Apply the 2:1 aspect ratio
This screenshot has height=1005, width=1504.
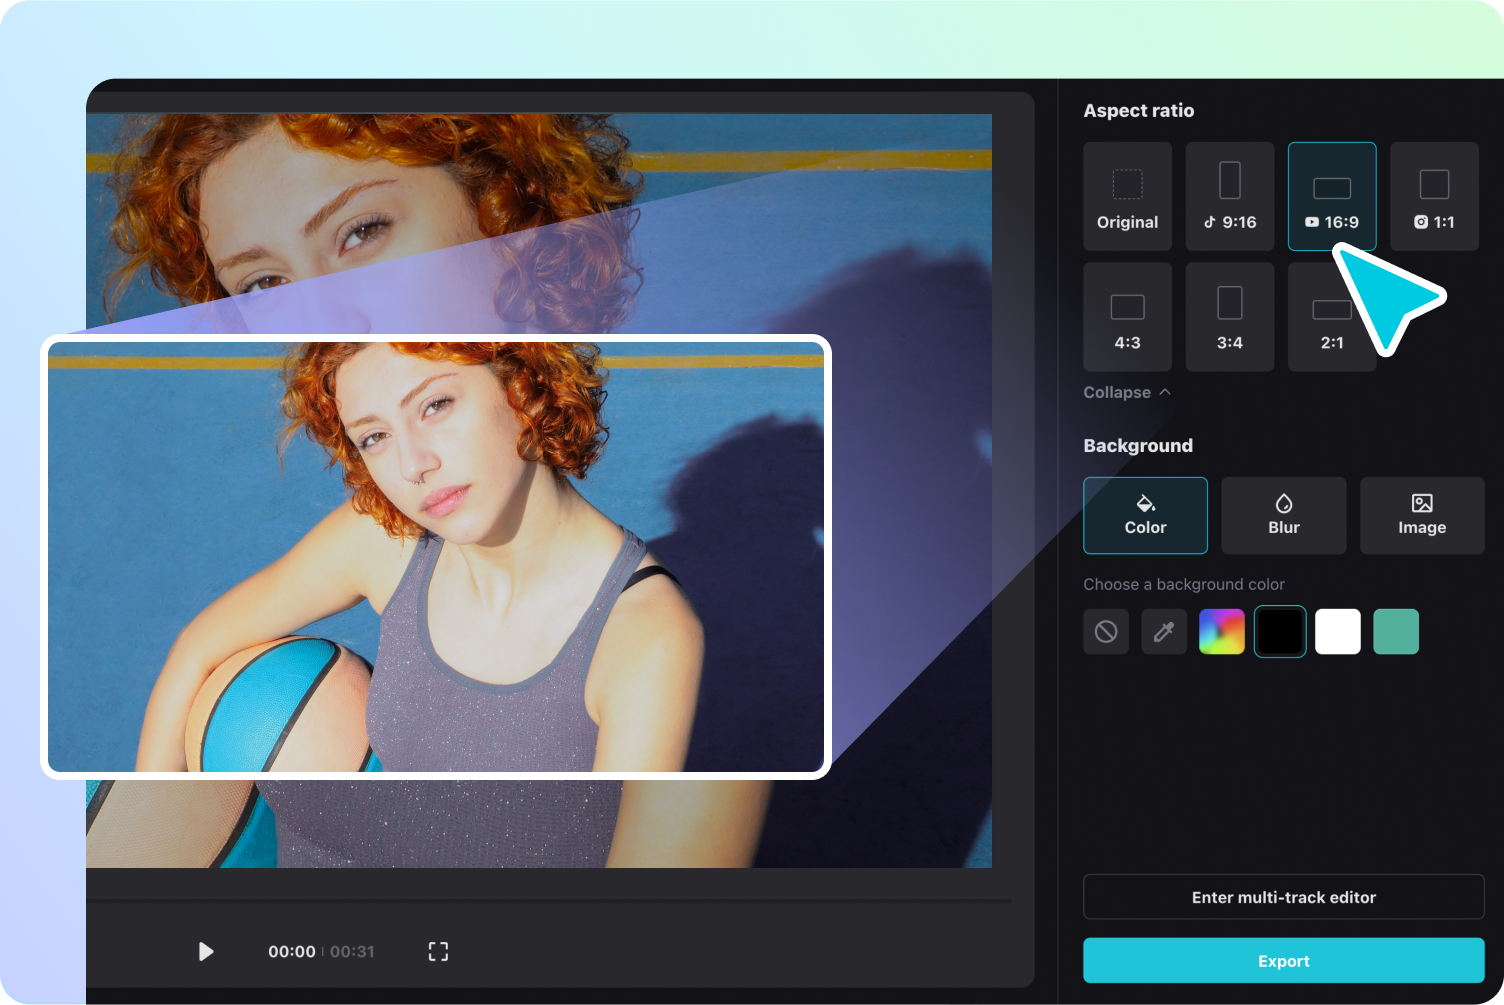[x=1332, y=316]
